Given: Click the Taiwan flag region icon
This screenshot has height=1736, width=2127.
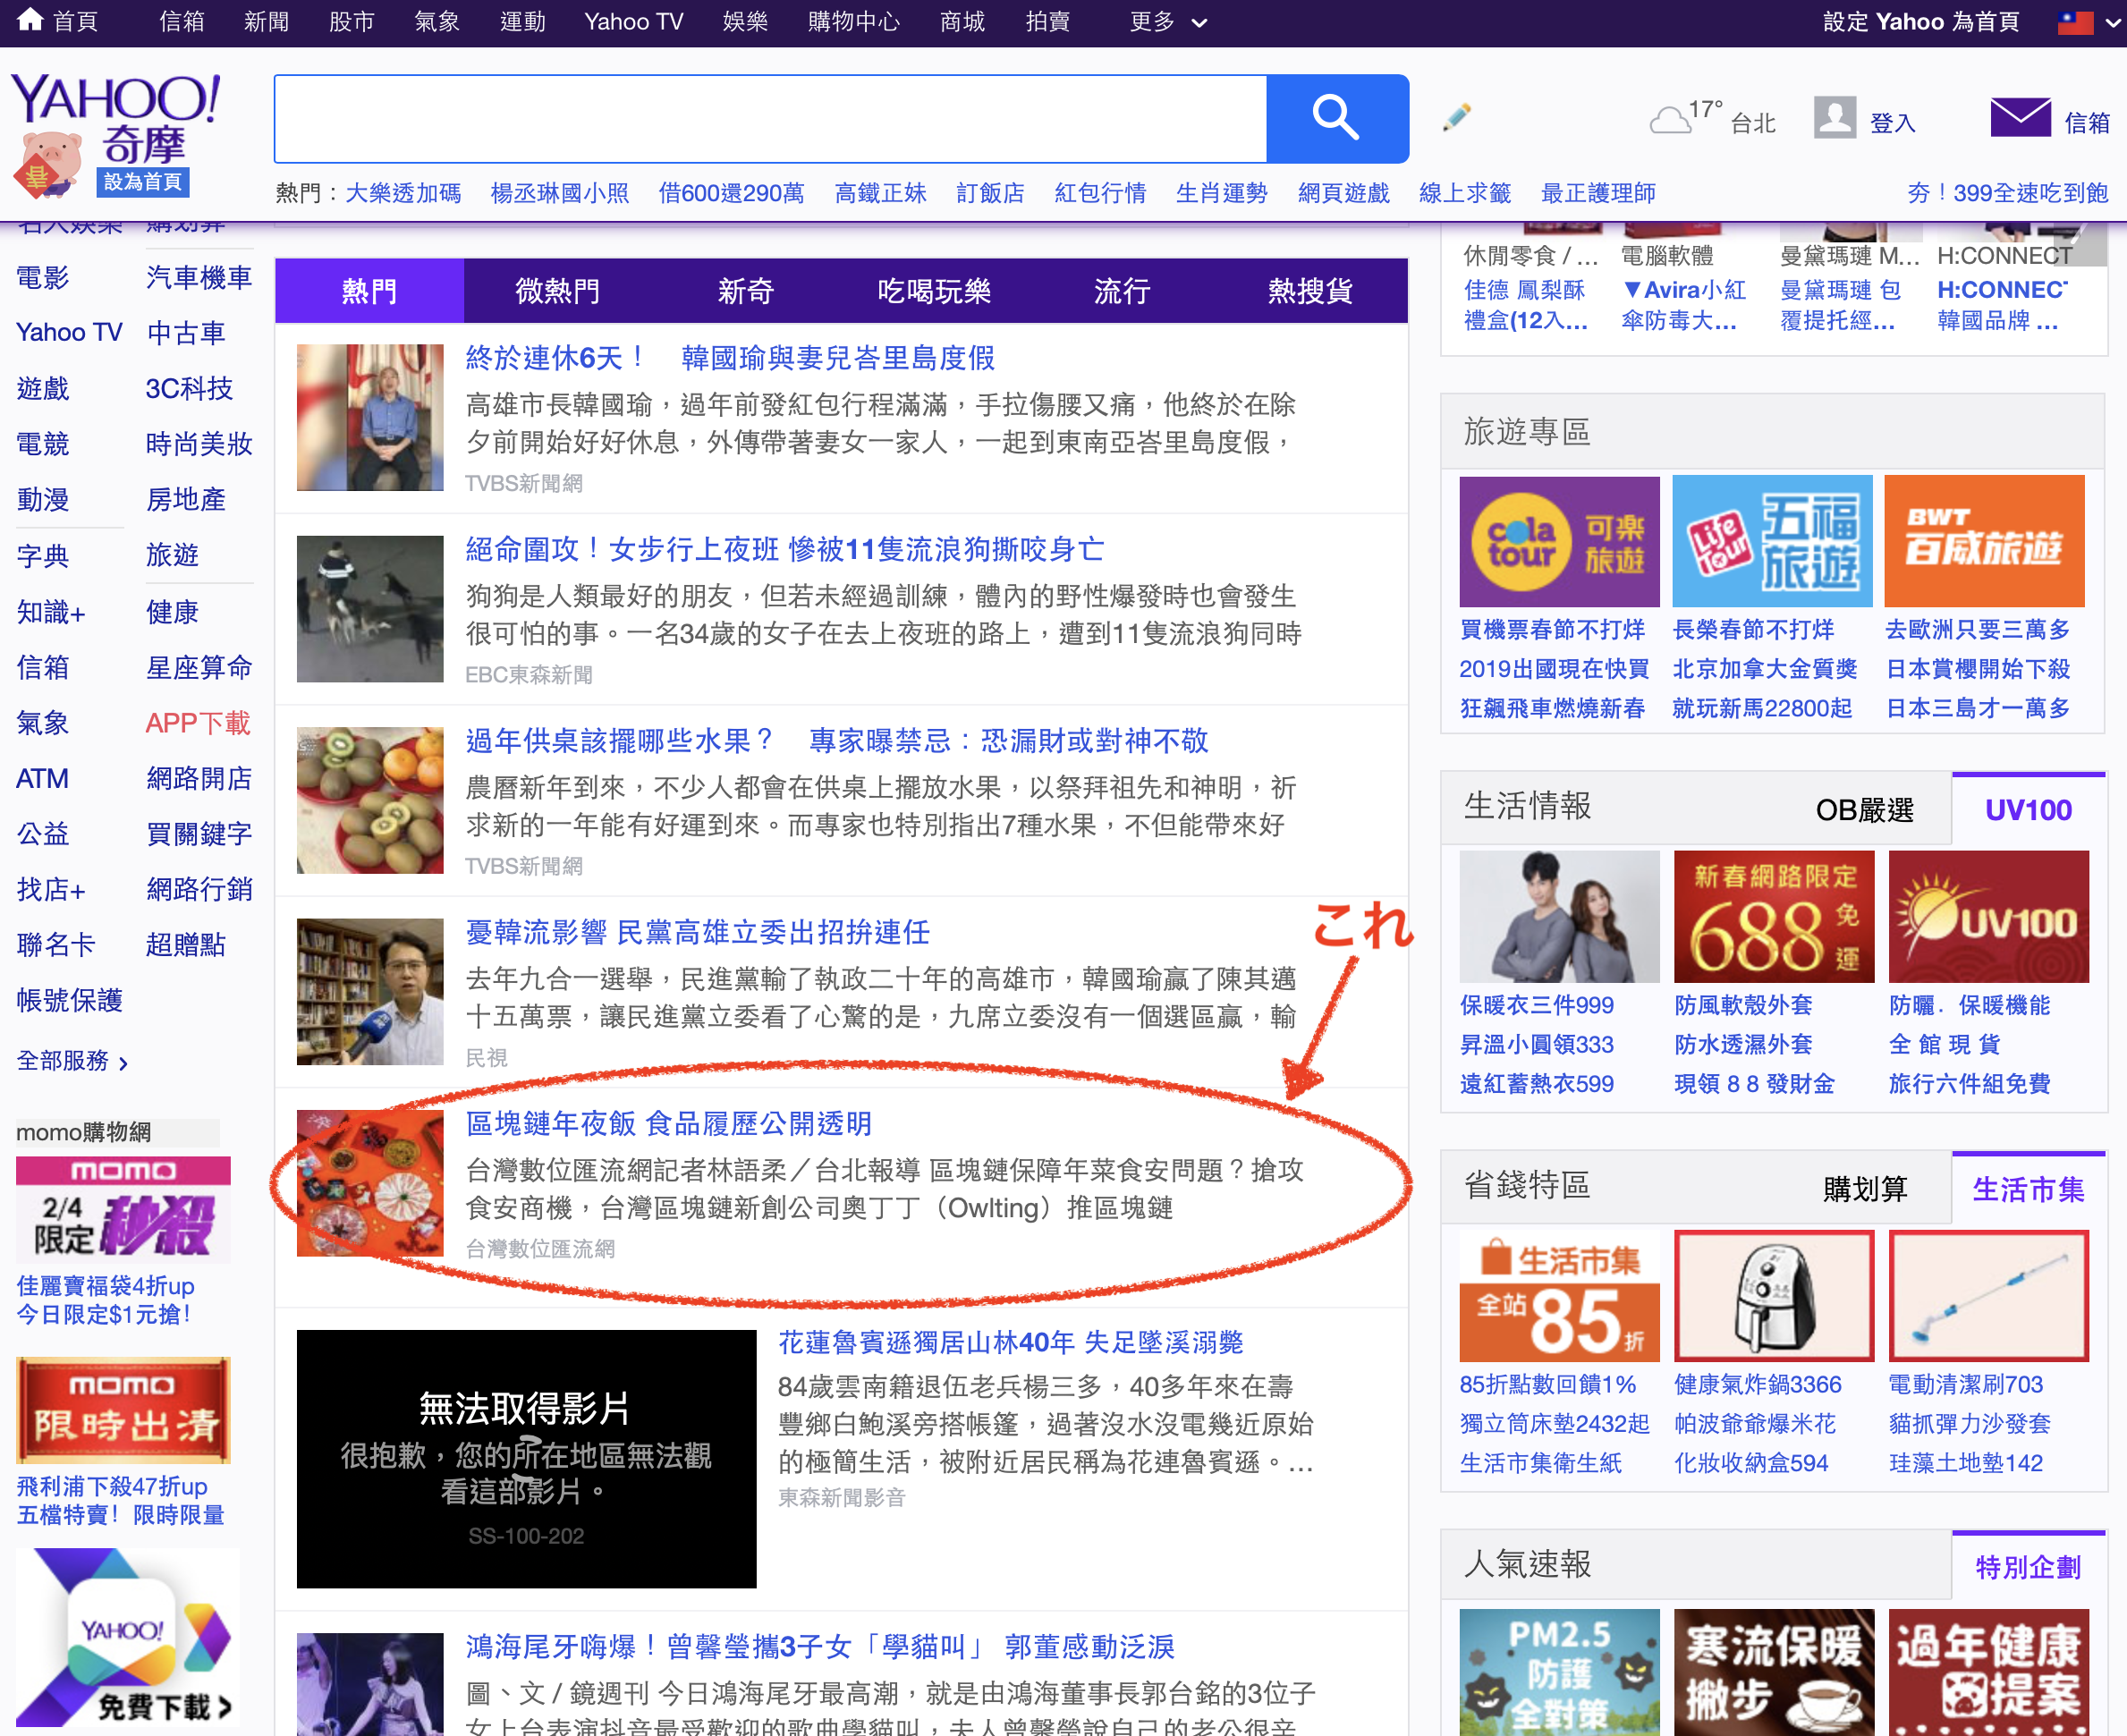Looking at the screenshot, I should coord(2074,22).
